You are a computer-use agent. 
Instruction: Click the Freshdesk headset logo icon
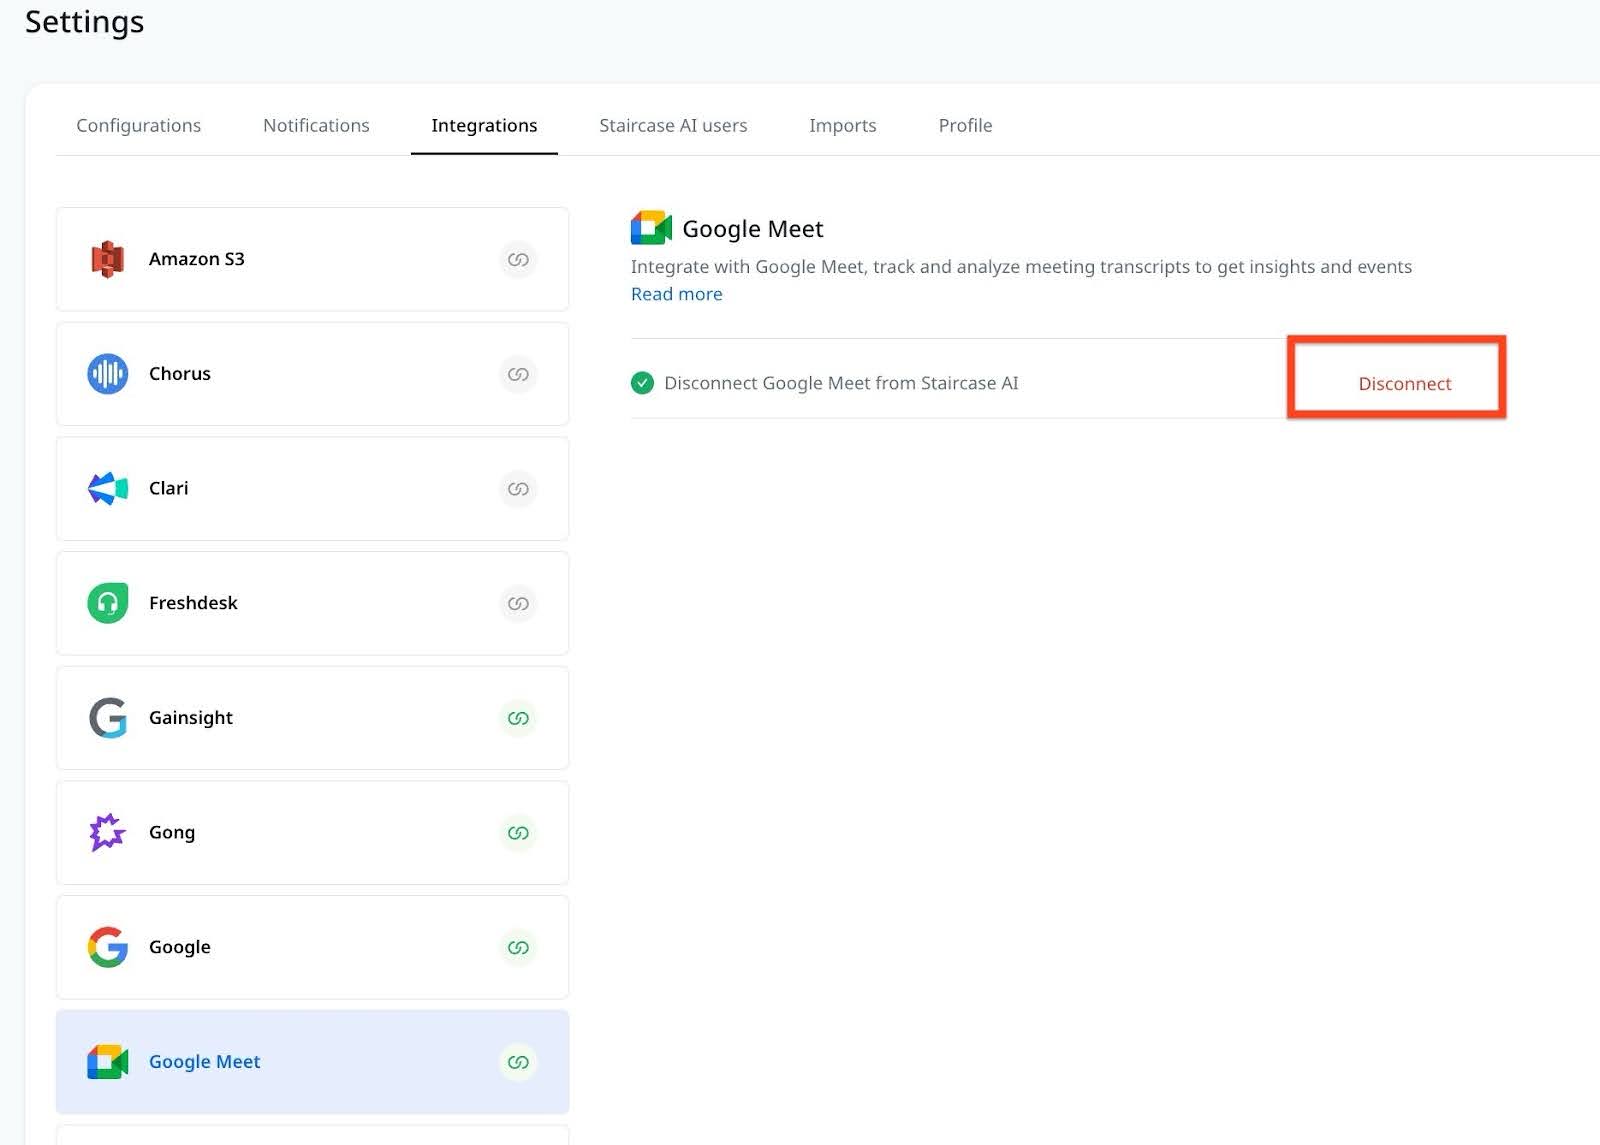108,603
